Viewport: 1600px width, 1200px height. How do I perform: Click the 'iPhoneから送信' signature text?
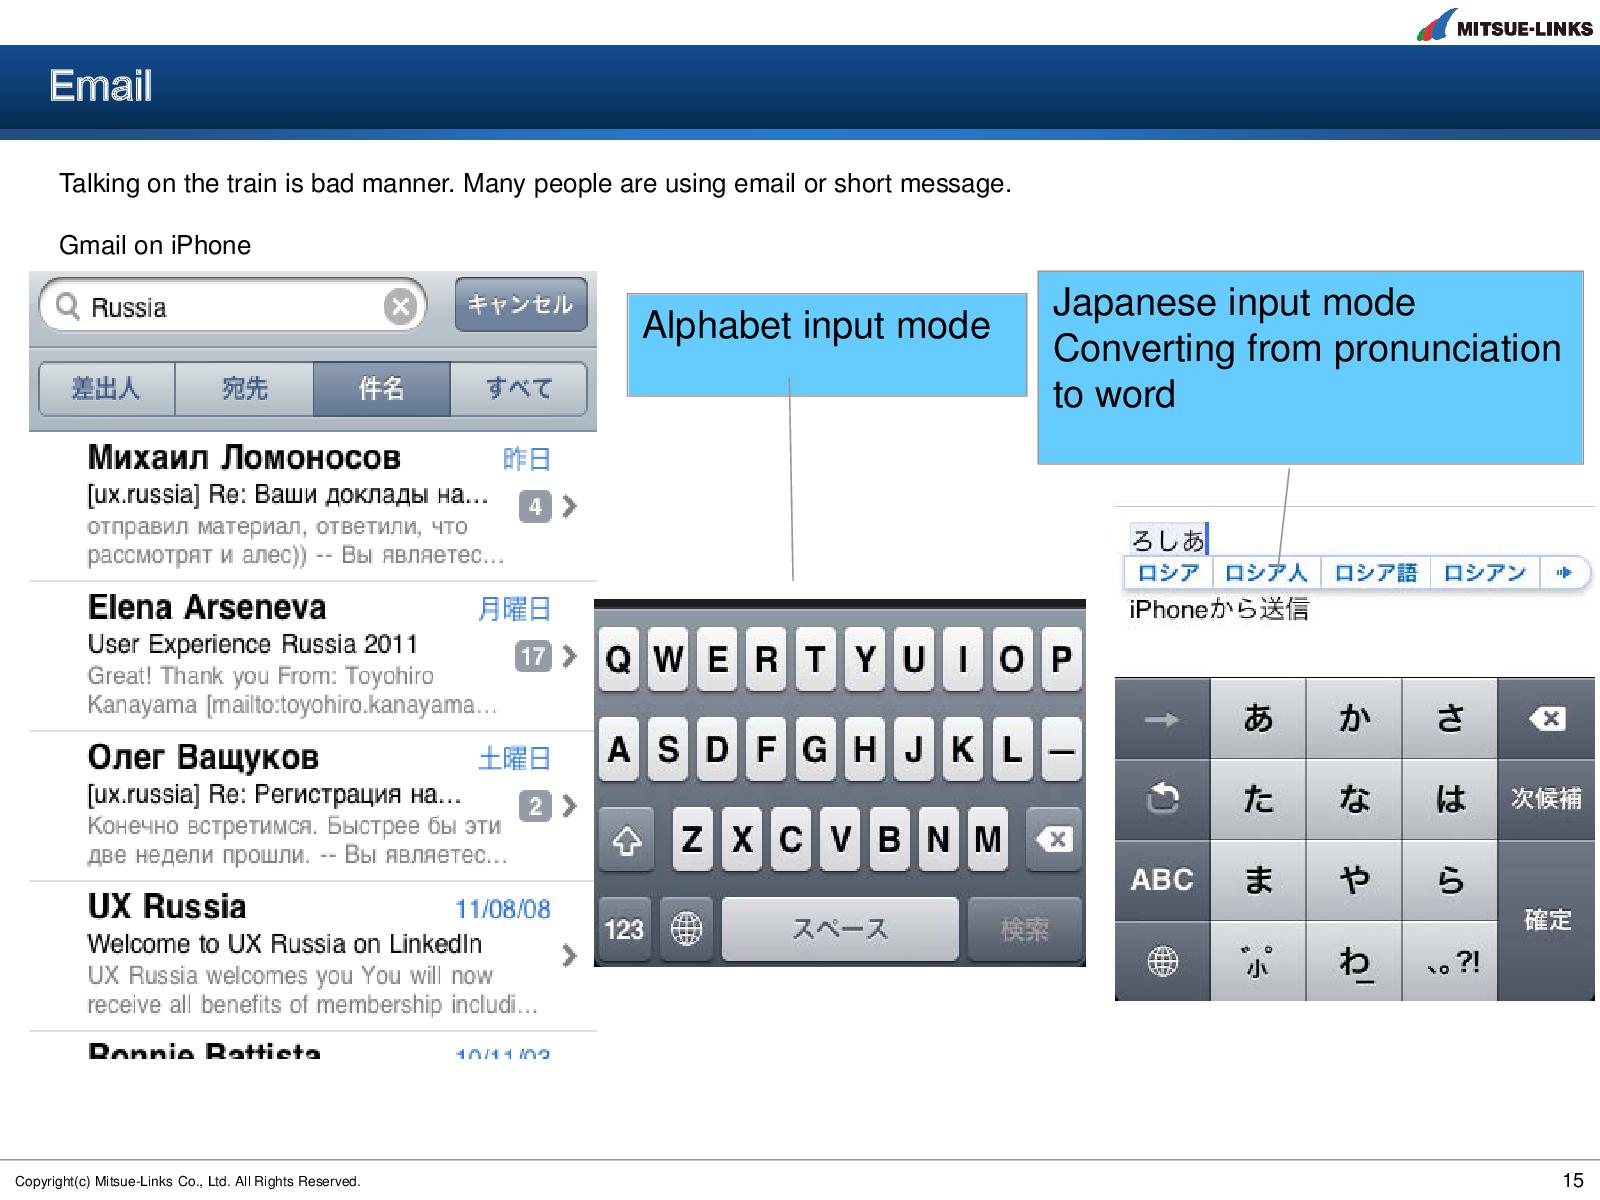[x=1219, y=609]
